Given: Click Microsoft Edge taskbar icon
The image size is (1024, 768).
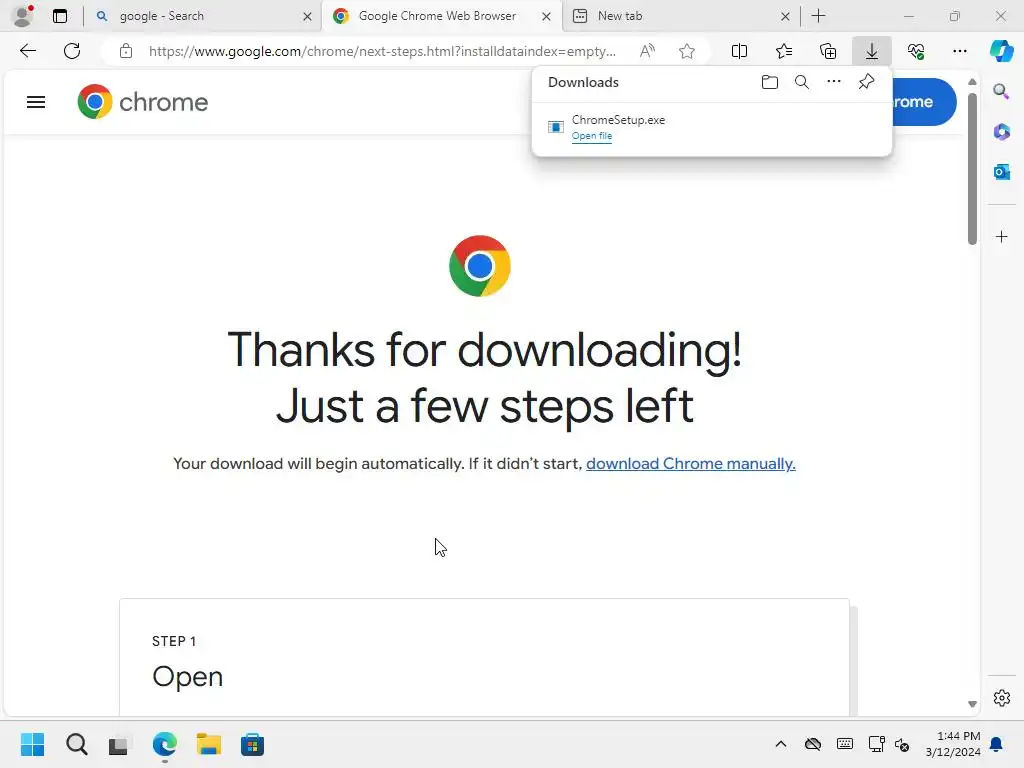Looking at the screenshot, I should [165, 744].
